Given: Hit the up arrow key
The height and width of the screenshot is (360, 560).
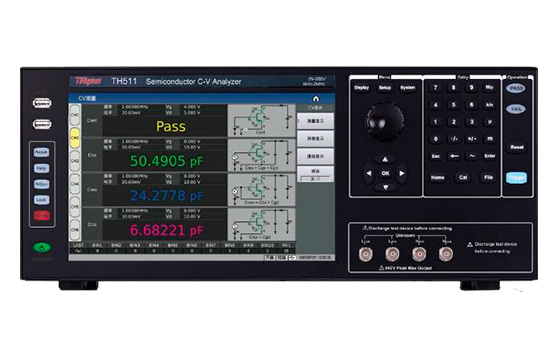Looking at the screenshot, I should (385, 159).
